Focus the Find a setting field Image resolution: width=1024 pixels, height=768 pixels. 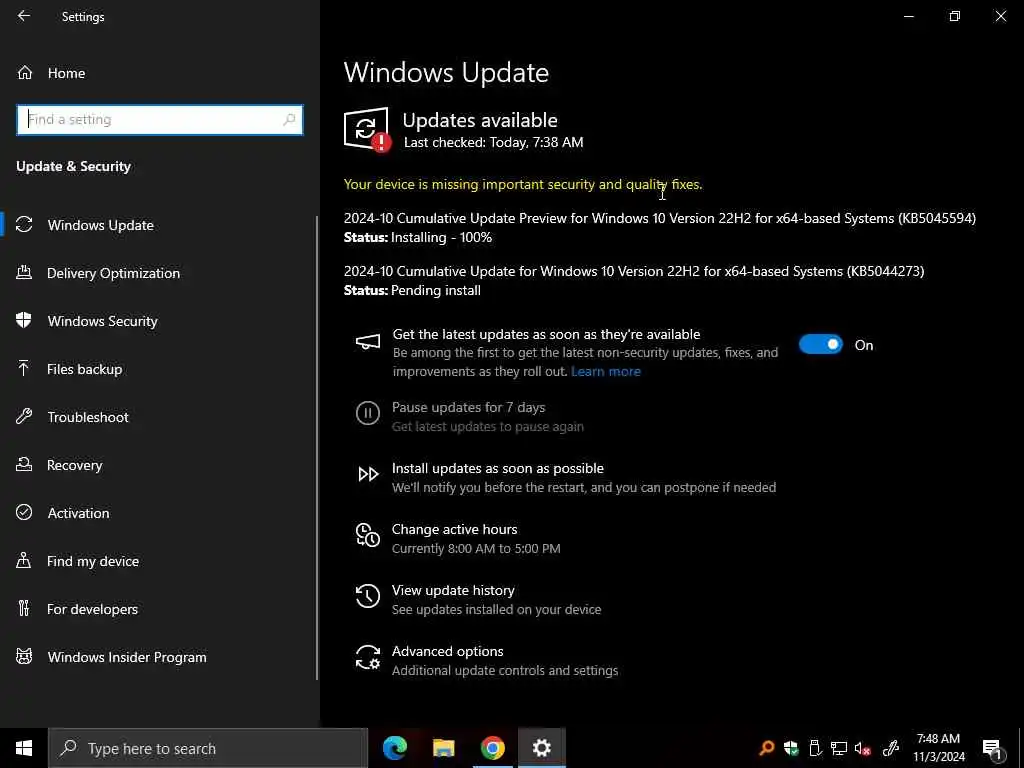pyautogui.click(x=159, y=120)
